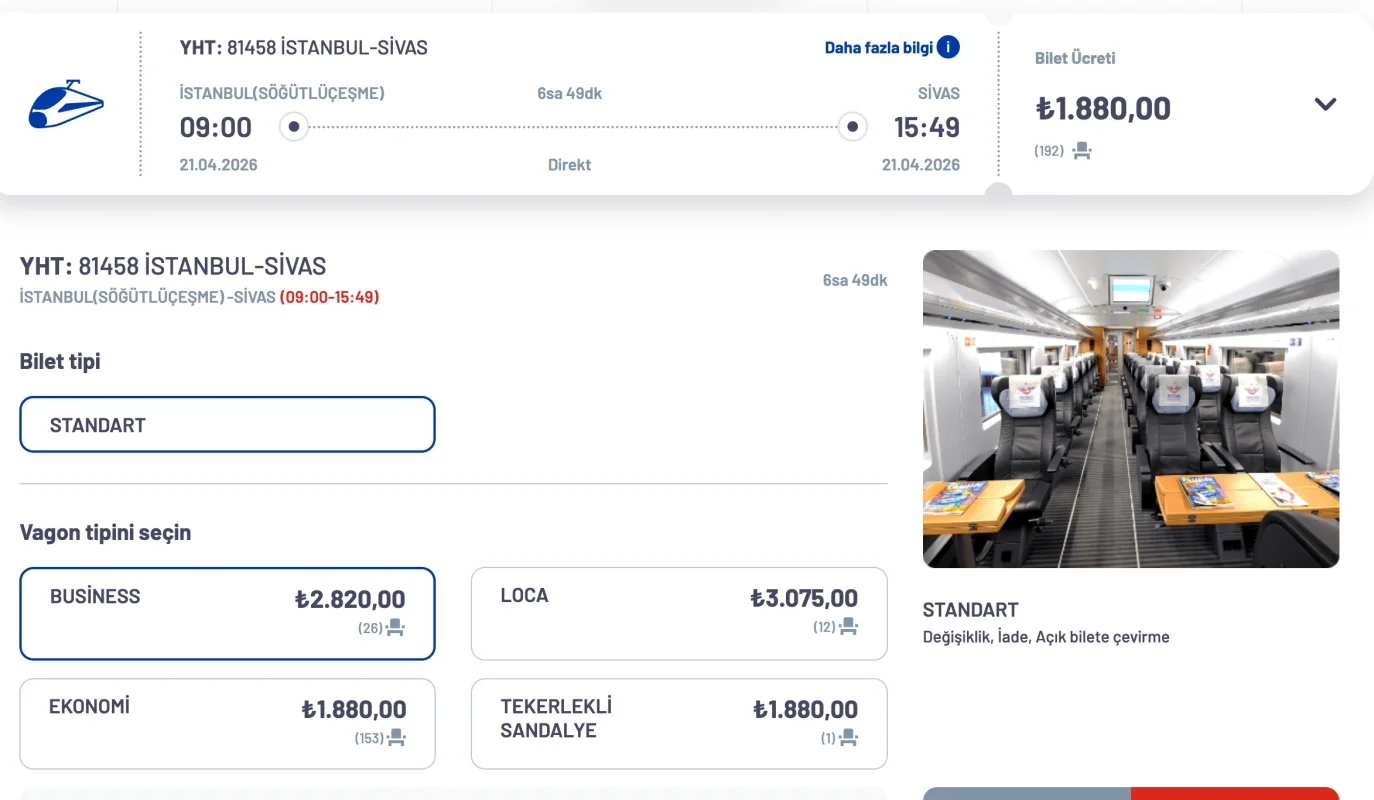1374x800 pixels.
Task: Select the Loca wagon type
Action: pos(679,614)
